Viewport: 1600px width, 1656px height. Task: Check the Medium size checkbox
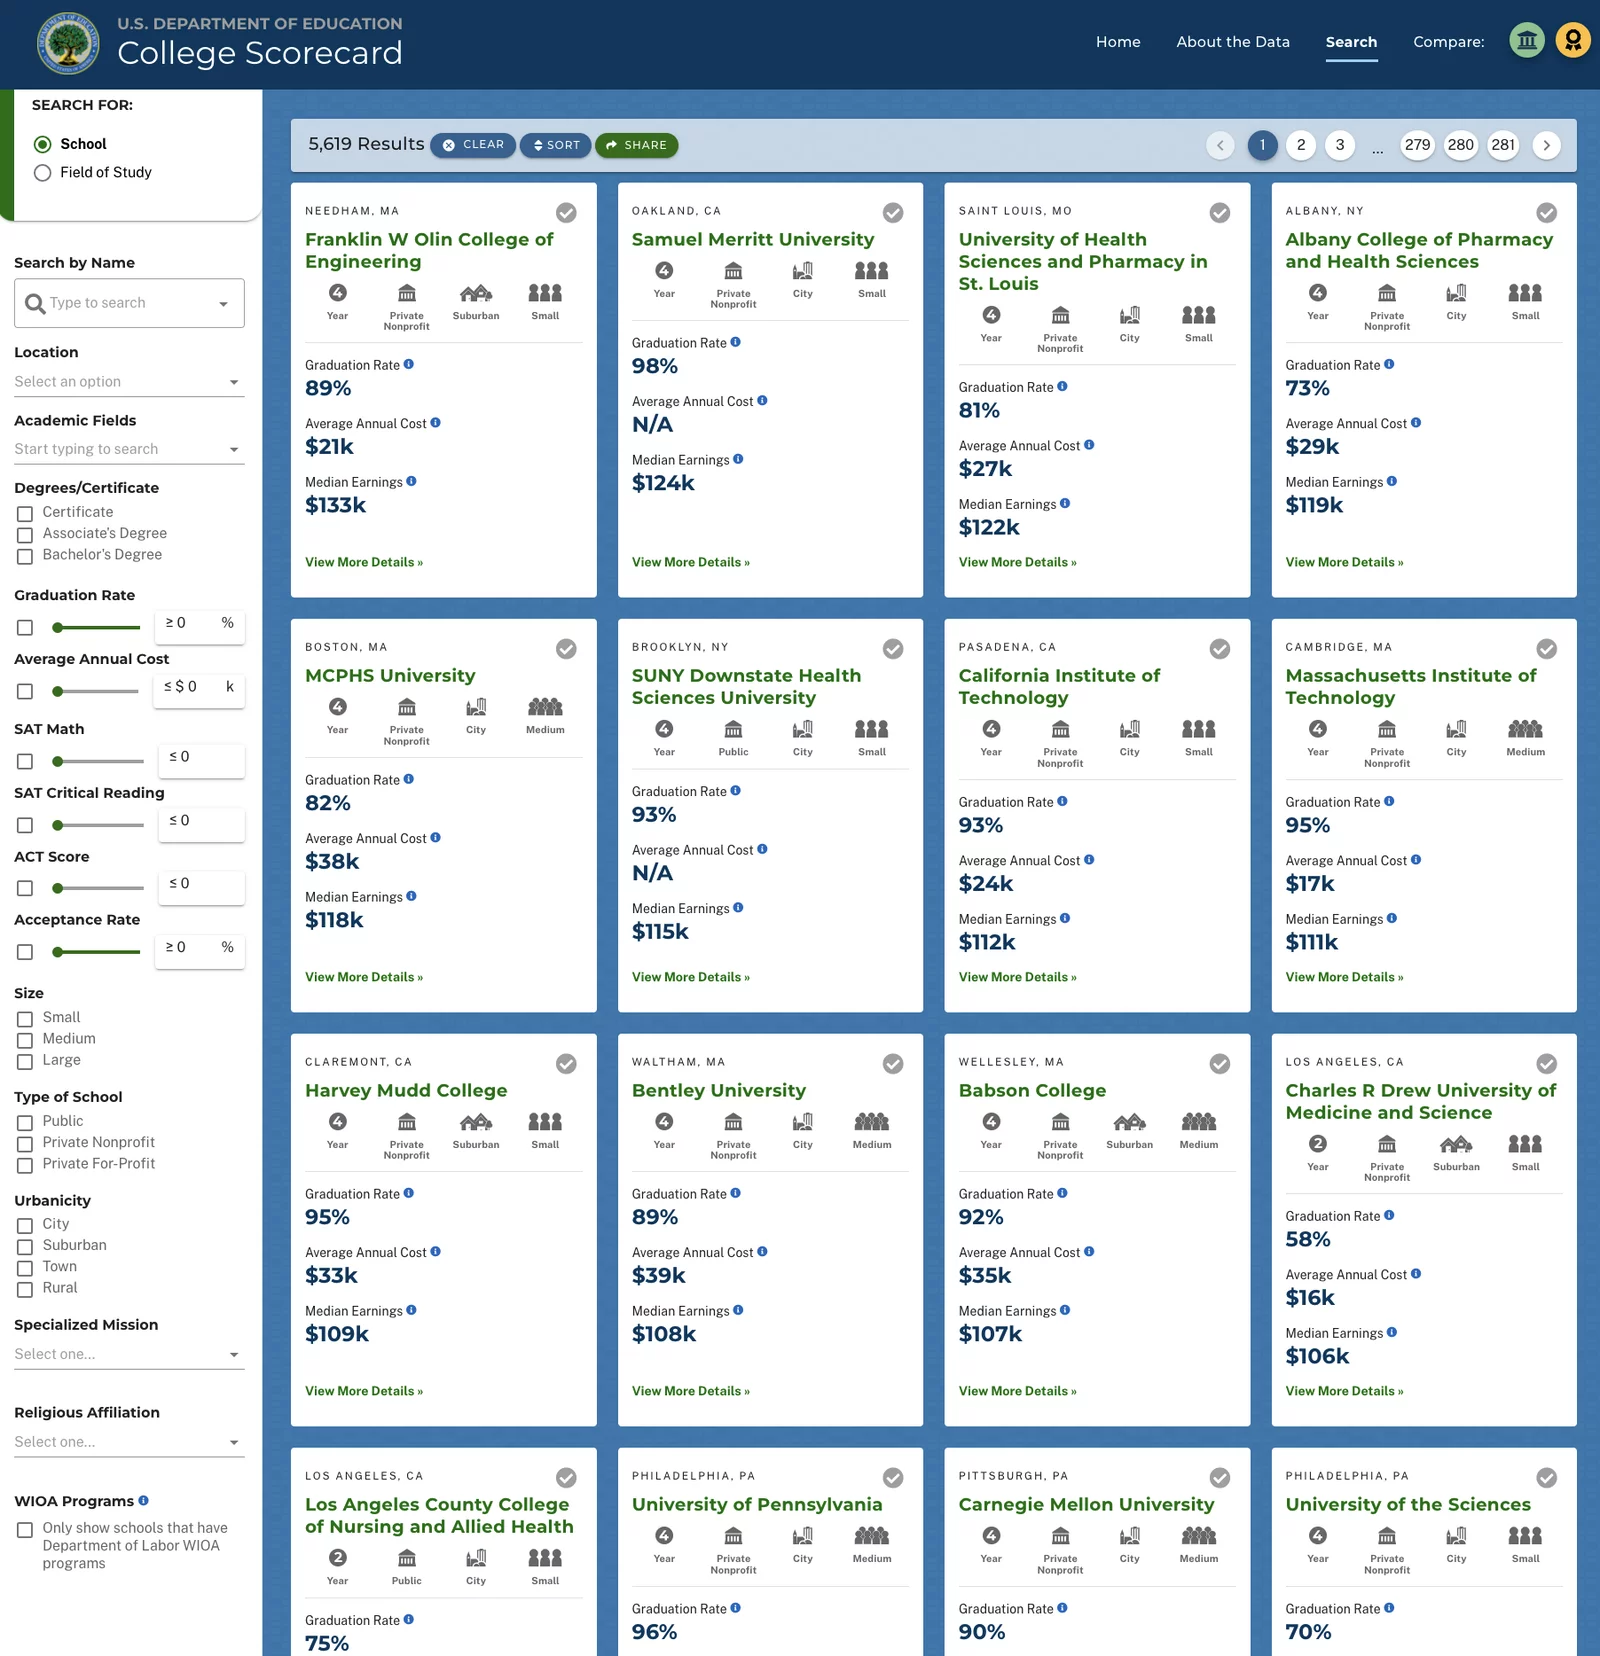click(x=25, y=1040)
